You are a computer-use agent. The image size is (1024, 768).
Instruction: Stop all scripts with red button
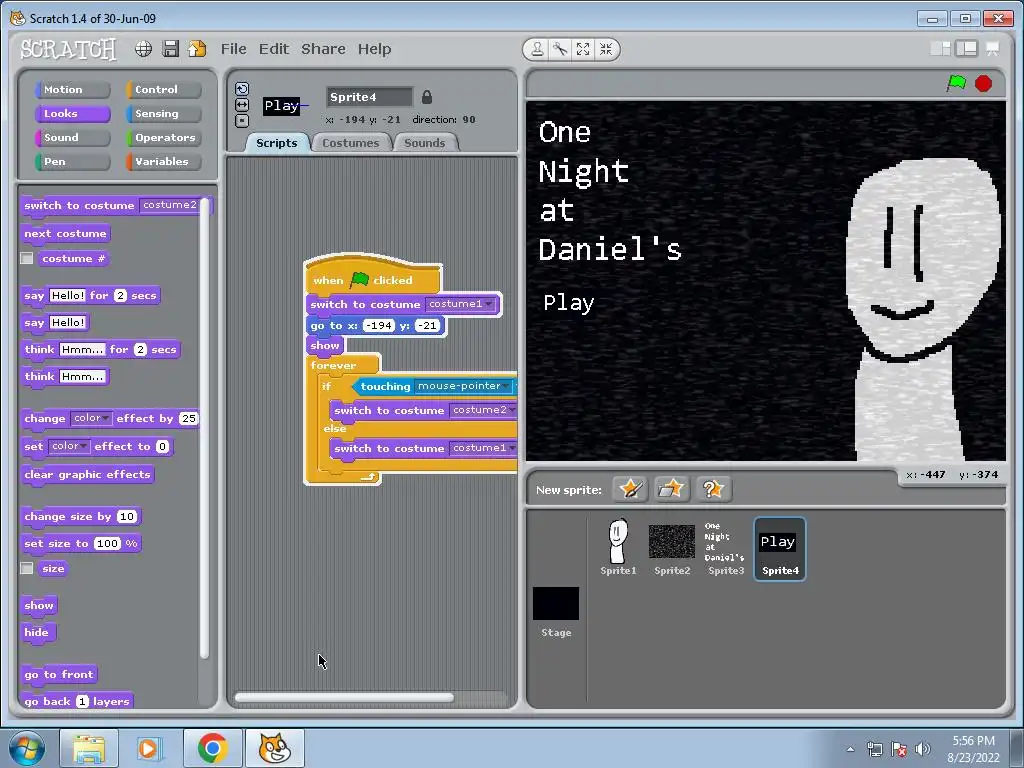984,84
